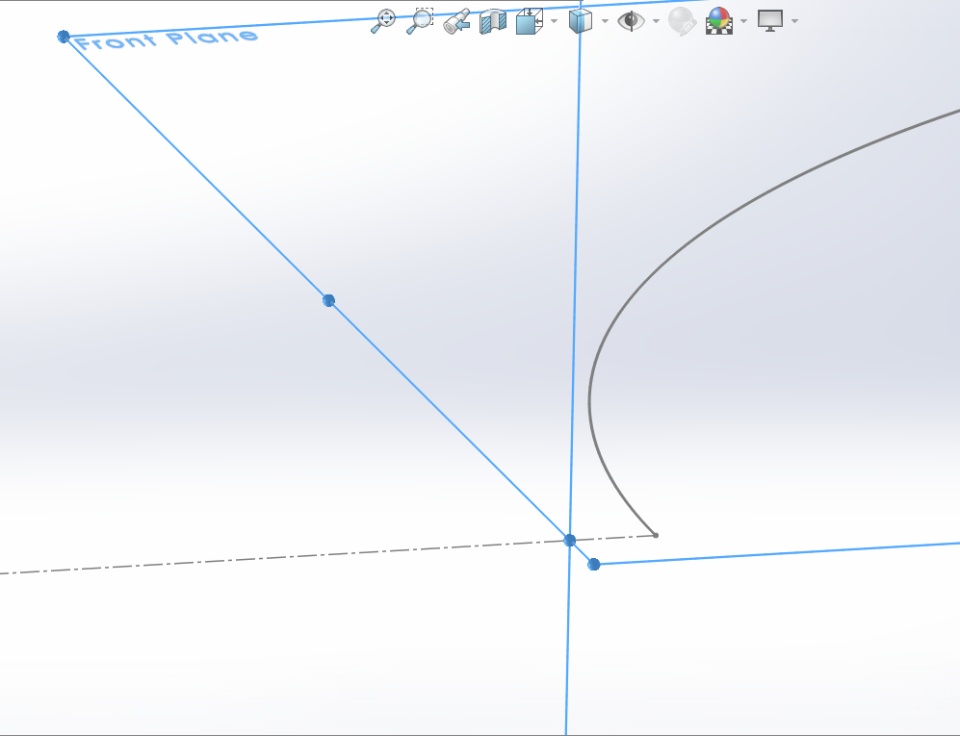Click the Previous View icon
Screen dimensions: 960x736
point(457,21)
